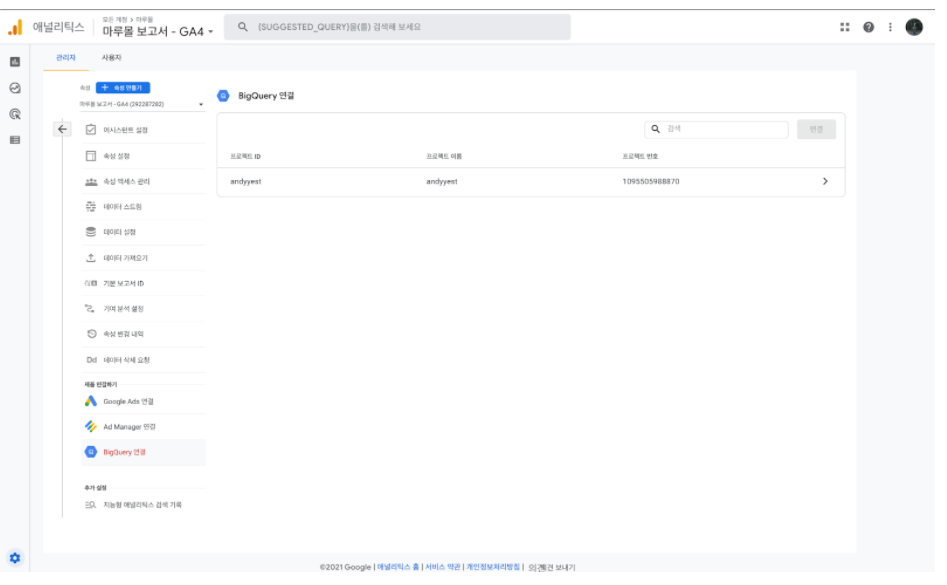The width and height of the screenshot is (947, 585).
Task: Expand the andyyest row chevron arrow
Action: click(825, 181)
